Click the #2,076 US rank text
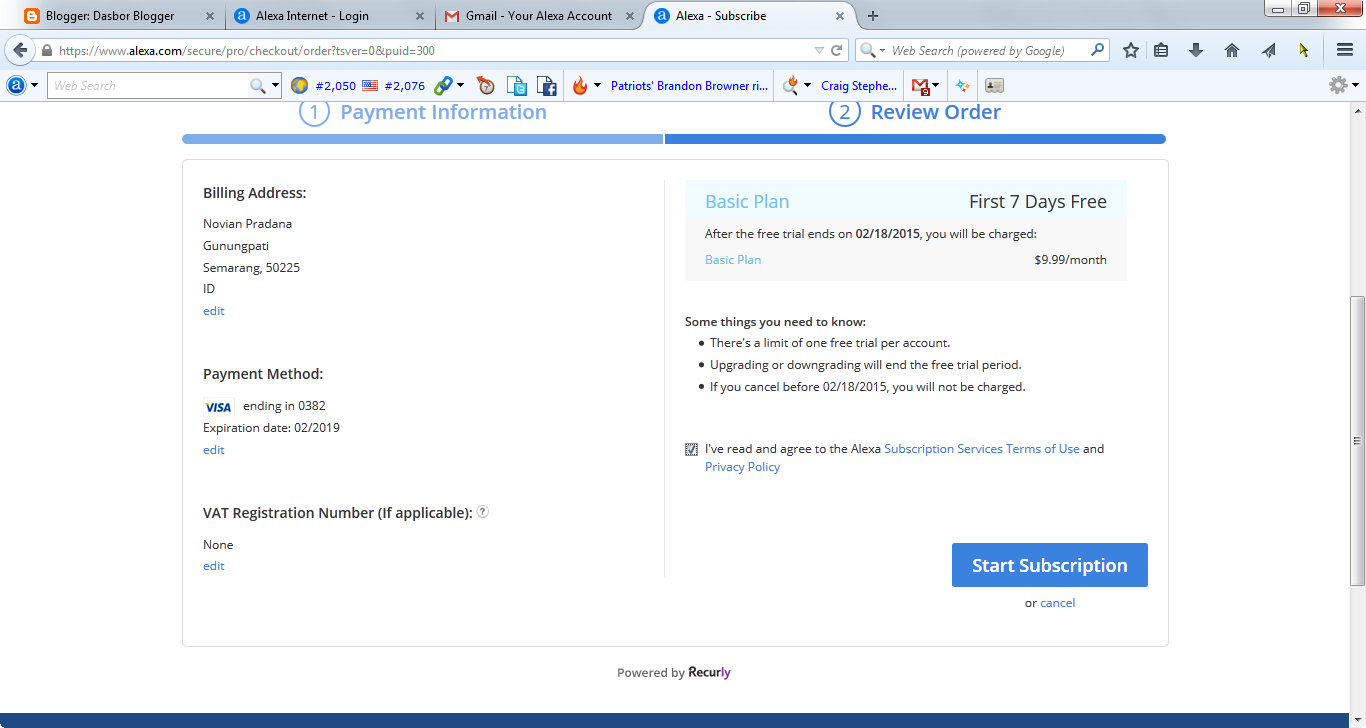The width and height of the screenshot is (1366, 728). pos(404,86)
